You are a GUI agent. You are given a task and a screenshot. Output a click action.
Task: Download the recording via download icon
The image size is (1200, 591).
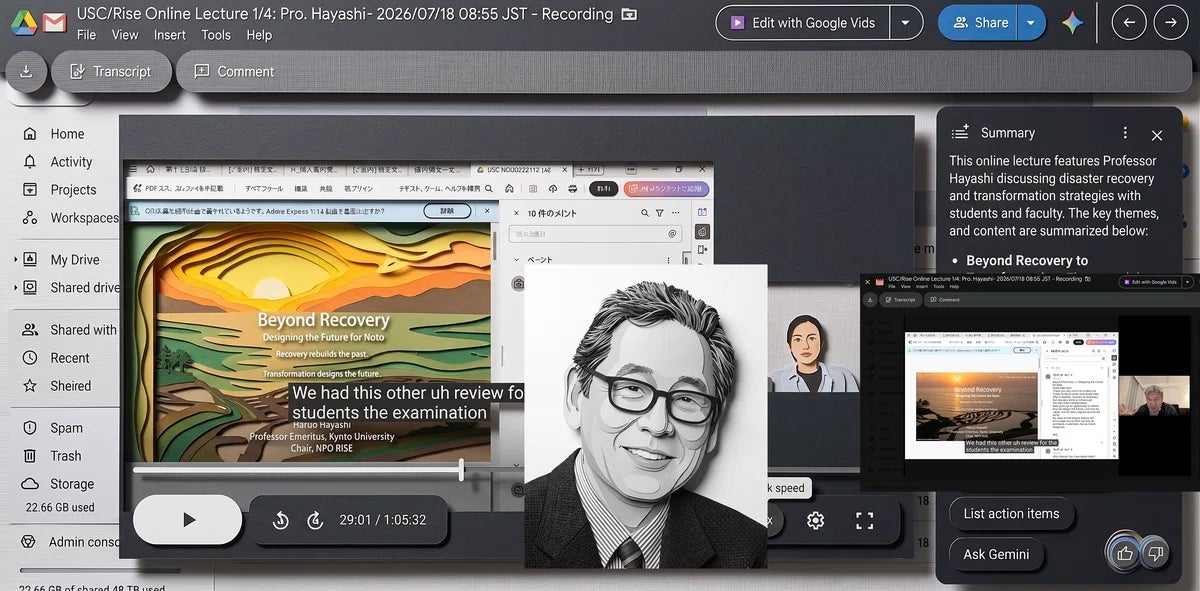[x=26, y=71]
